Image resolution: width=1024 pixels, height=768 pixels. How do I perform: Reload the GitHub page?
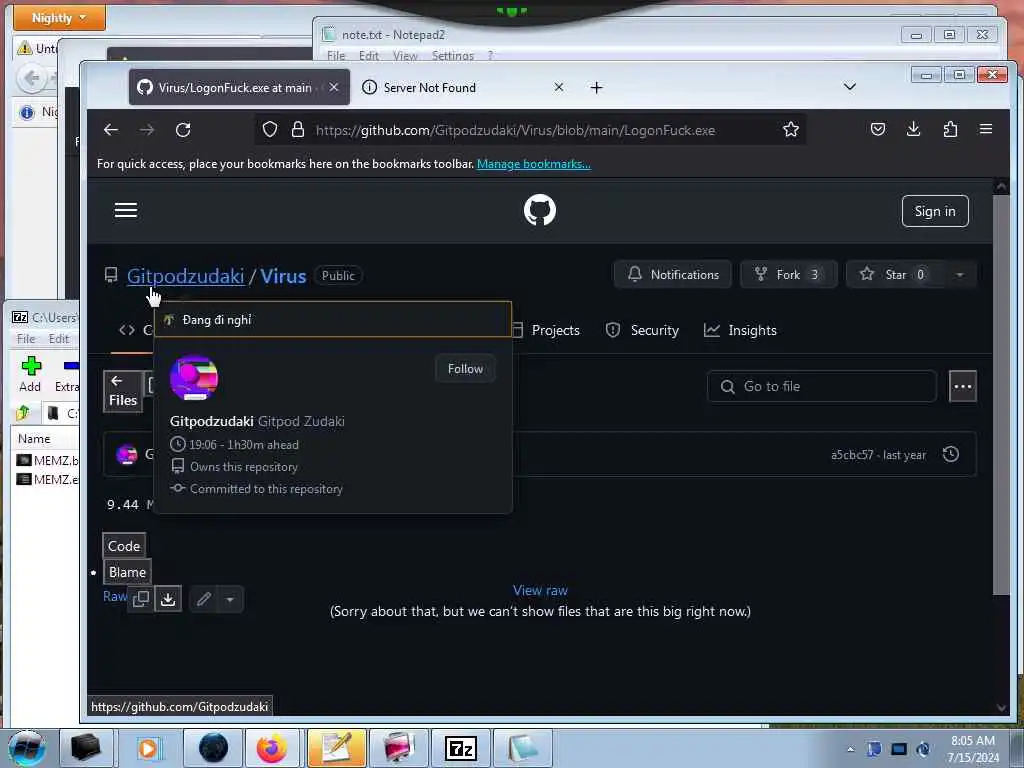[x=183, y=130]
